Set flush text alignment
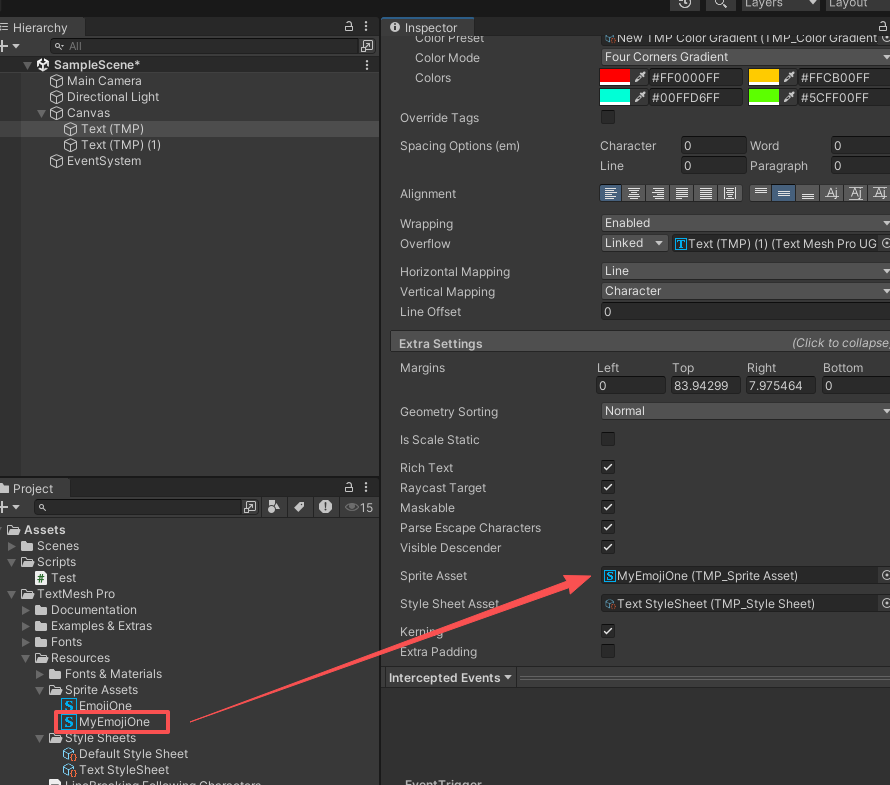Viewport: 890px width, 785px height. [706, 194]
